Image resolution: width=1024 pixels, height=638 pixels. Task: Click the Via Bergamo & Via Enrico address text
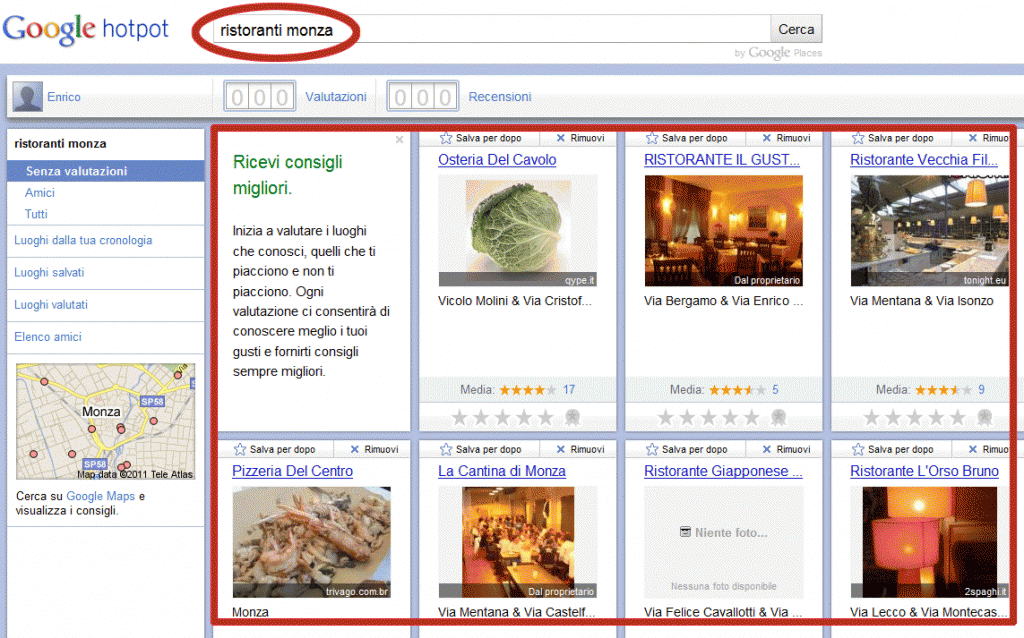(724, 301)
